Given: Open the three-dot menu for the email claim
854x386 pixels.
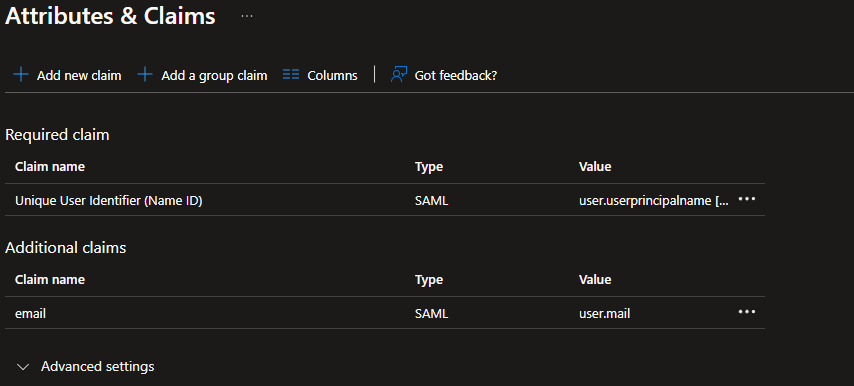Looking at the screenshot, I should click(747, 312).
